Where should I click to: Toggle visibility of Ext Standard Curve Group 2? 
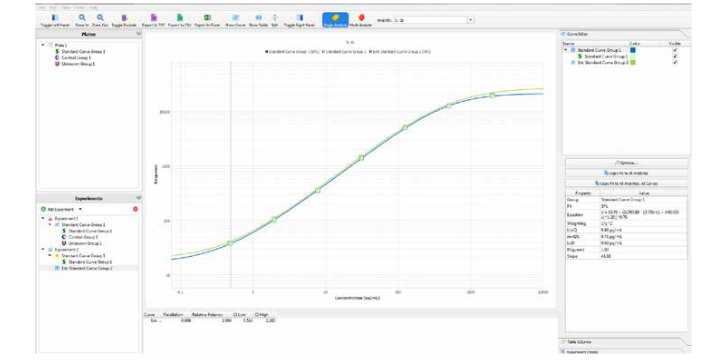[675, 62]
